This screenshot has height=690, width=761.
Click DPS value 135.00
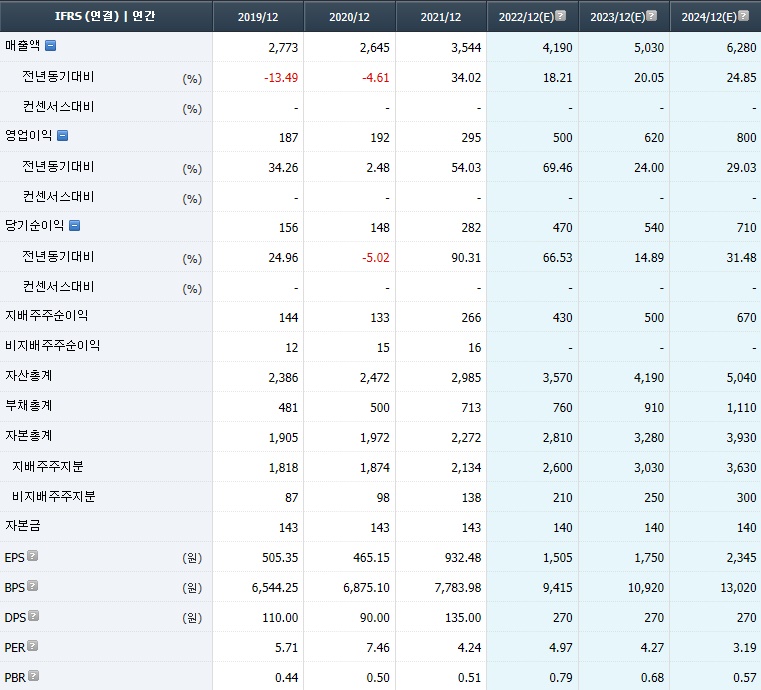coord(463,618)
